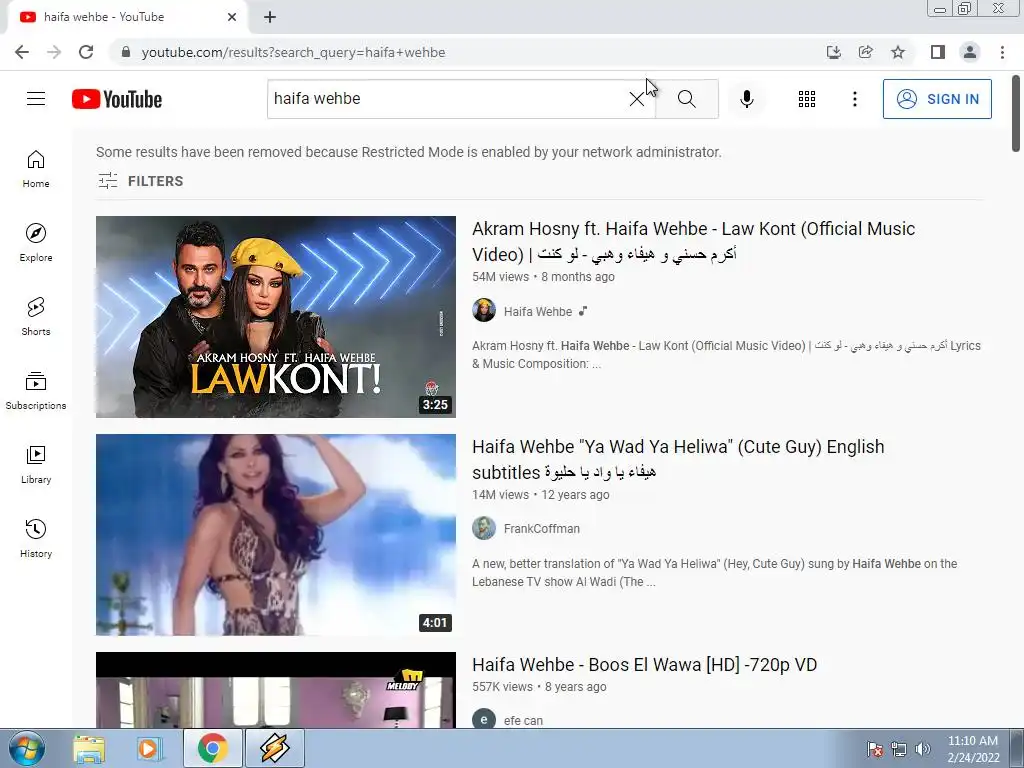The image size is (1024, 768).
Task: Visit the FrankCoffman channel link
Action: click(x=541, y=528)
